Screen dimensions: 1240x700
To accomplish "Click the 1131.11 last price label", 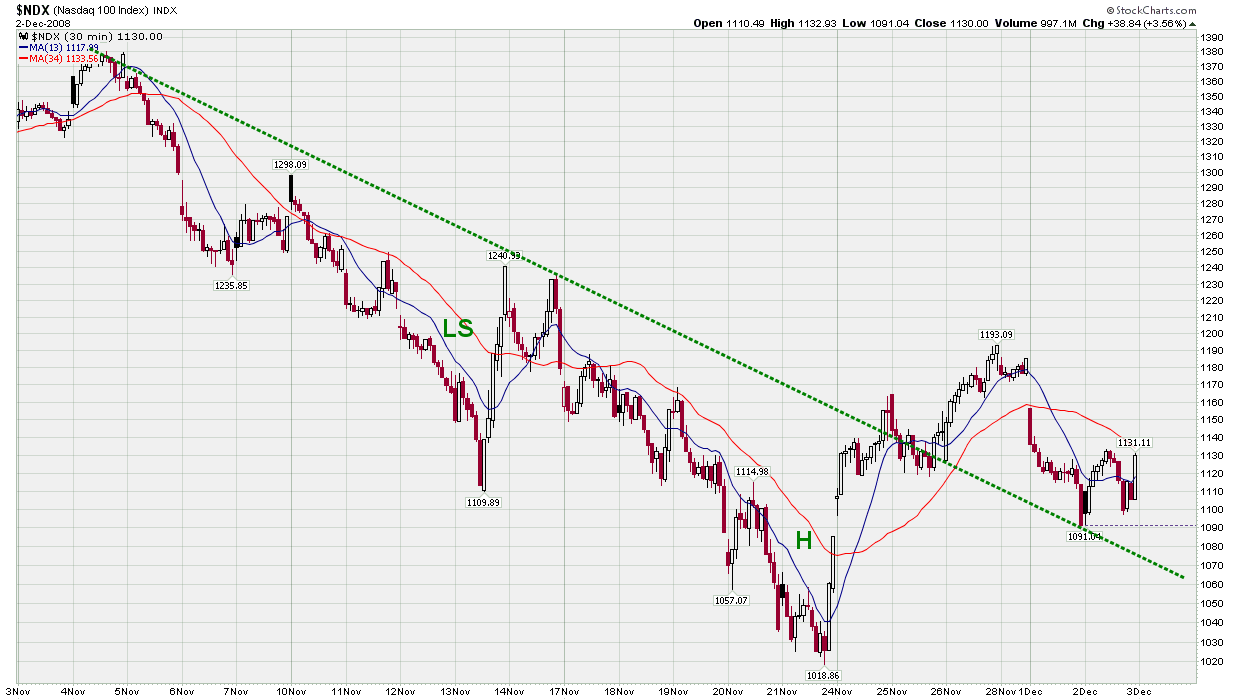I will click(x=1134, y=442).
